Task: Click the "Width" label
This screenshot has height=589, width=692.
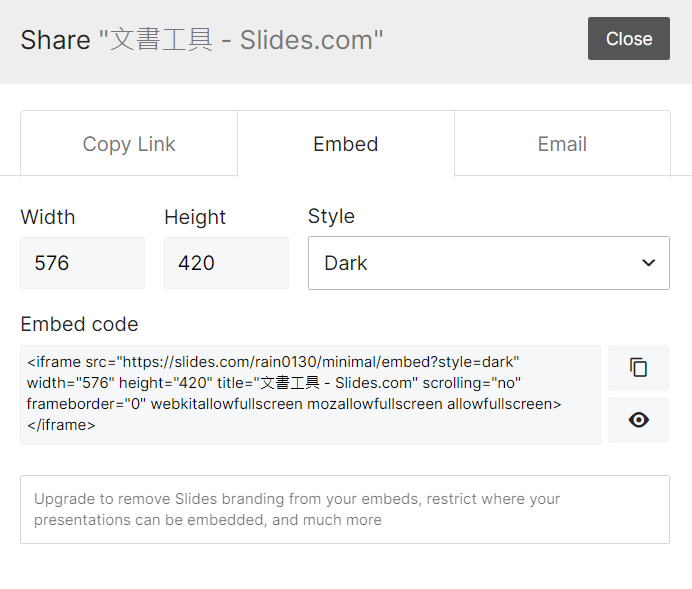Action: (48, 217)
